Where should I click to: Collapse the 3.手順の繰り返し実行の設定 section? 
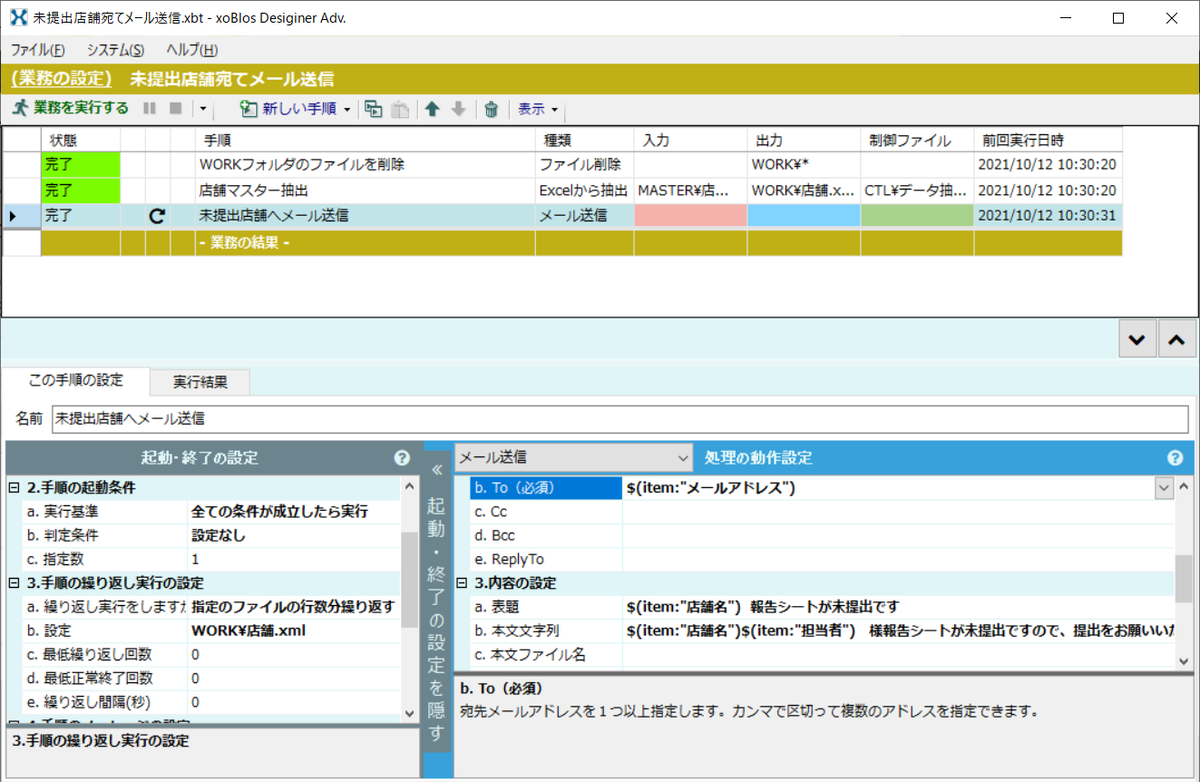[x=14, y=583]
